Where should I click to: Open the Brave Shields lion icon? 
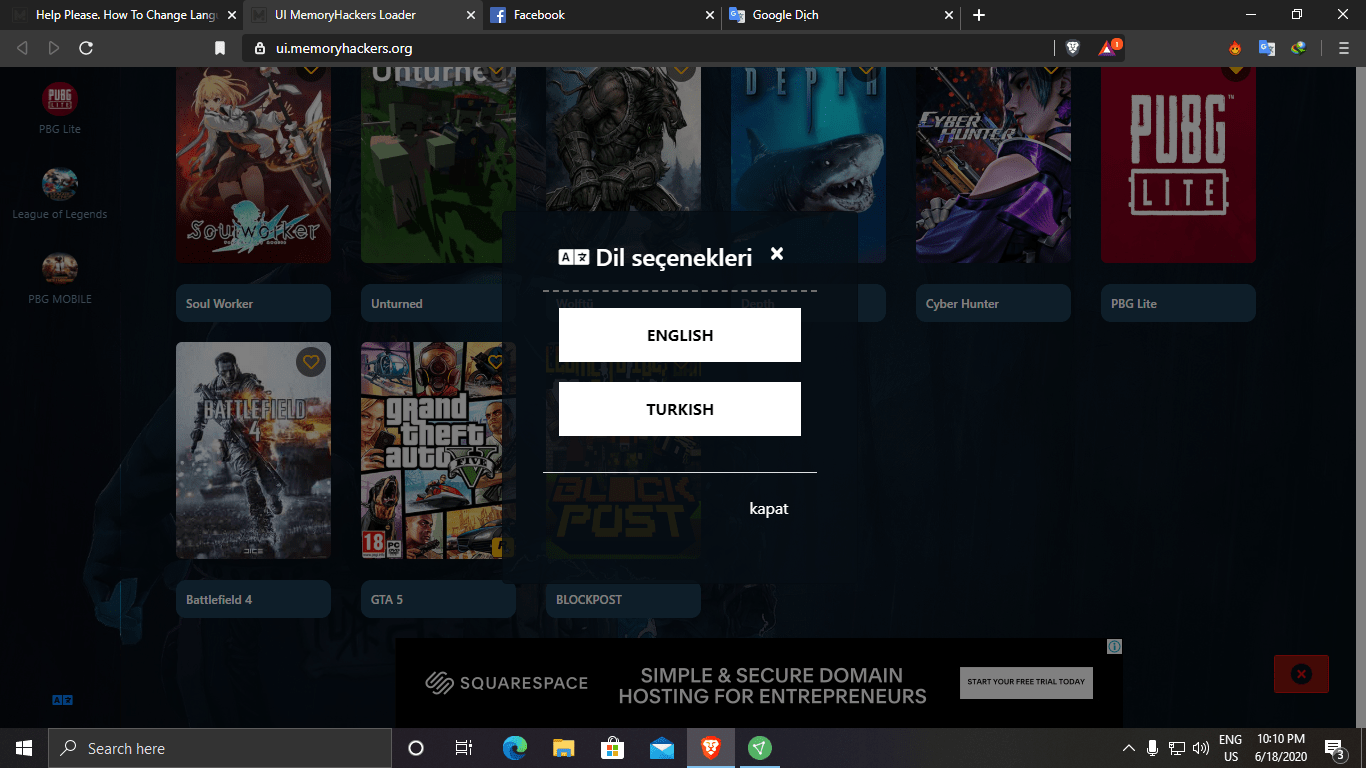(1073, 48)
